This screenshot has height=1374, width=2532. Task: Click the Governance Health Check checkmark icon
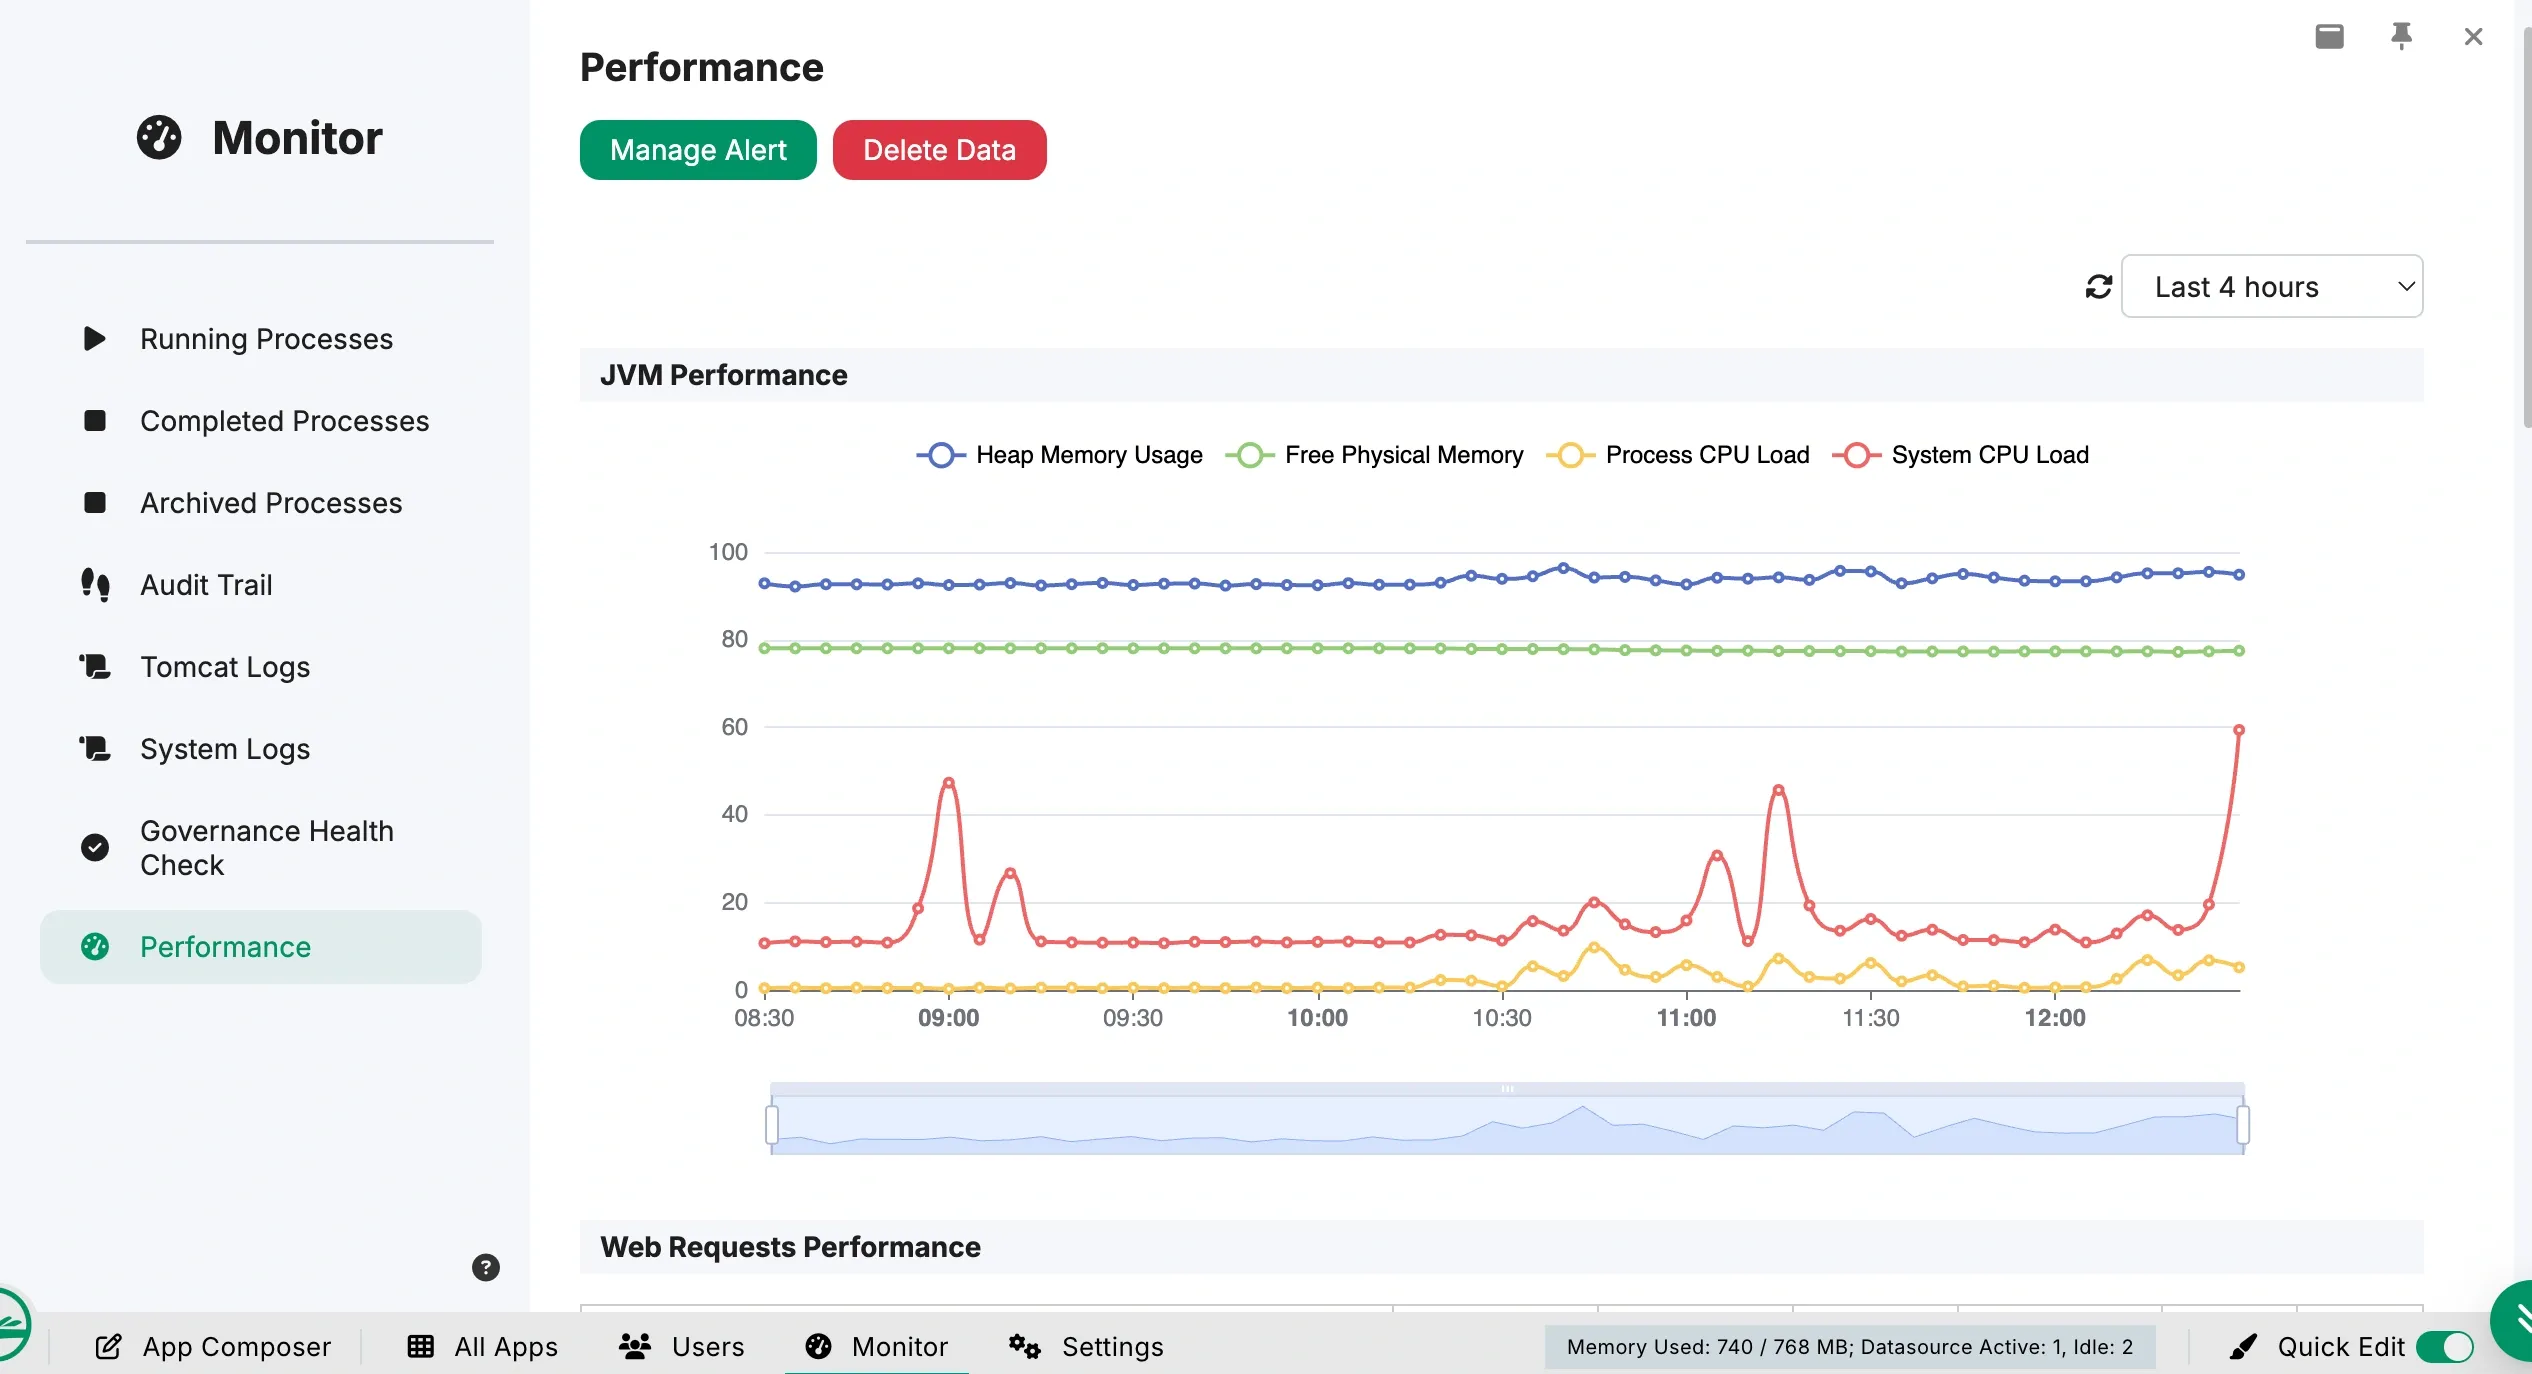coord(95,848)
